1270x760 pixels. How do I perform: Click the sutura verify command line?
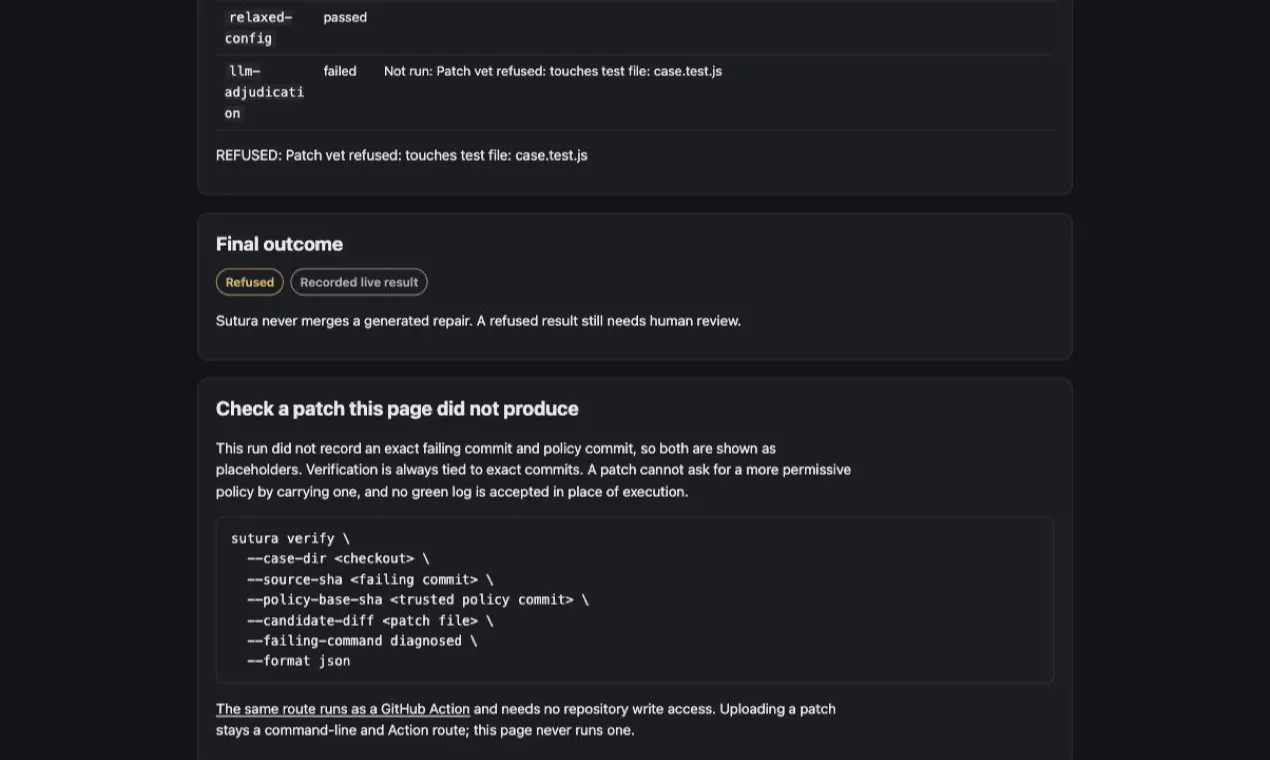[x=291, y=538]
